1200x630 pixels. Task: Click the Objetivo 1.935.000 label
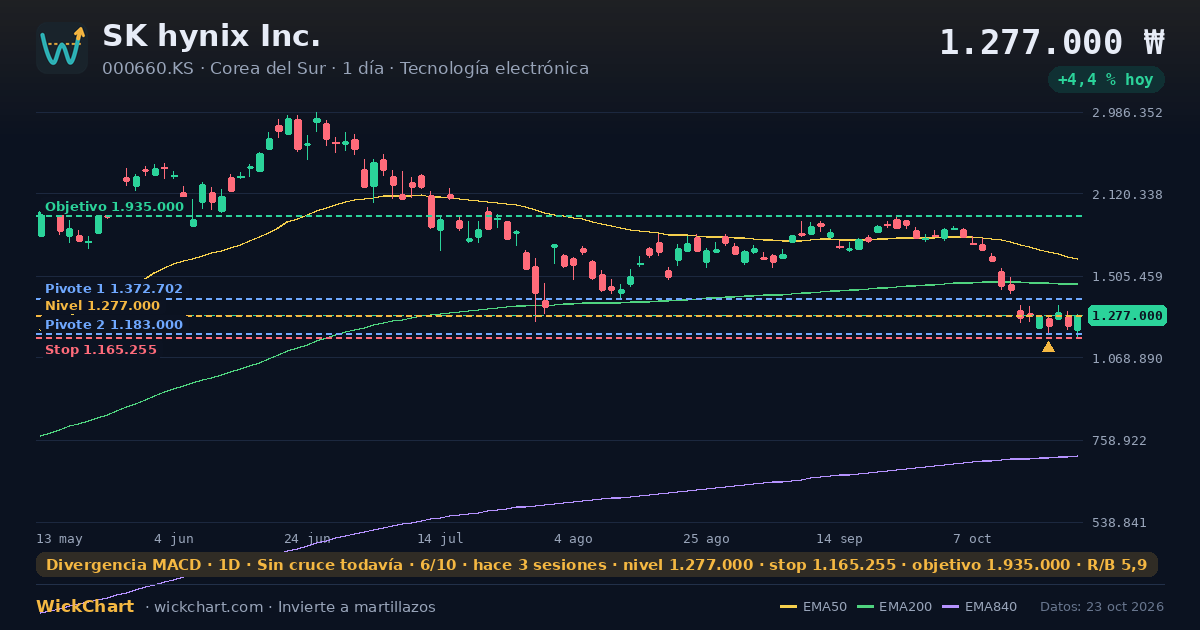(114, 207)
